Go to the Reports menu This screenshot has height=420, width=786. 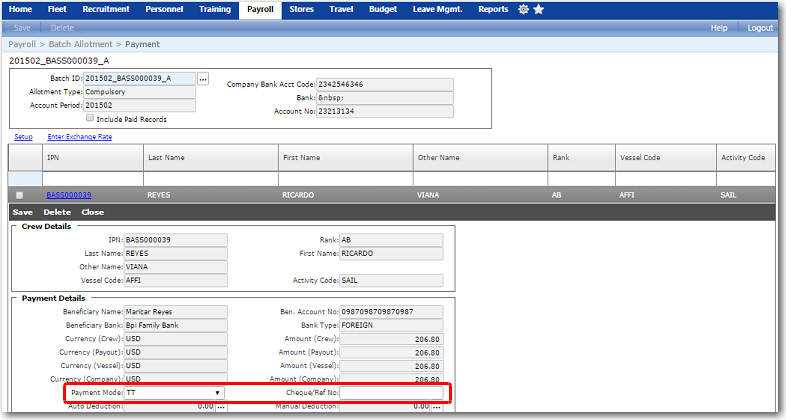pyautogui.click(x=493, y=9)
